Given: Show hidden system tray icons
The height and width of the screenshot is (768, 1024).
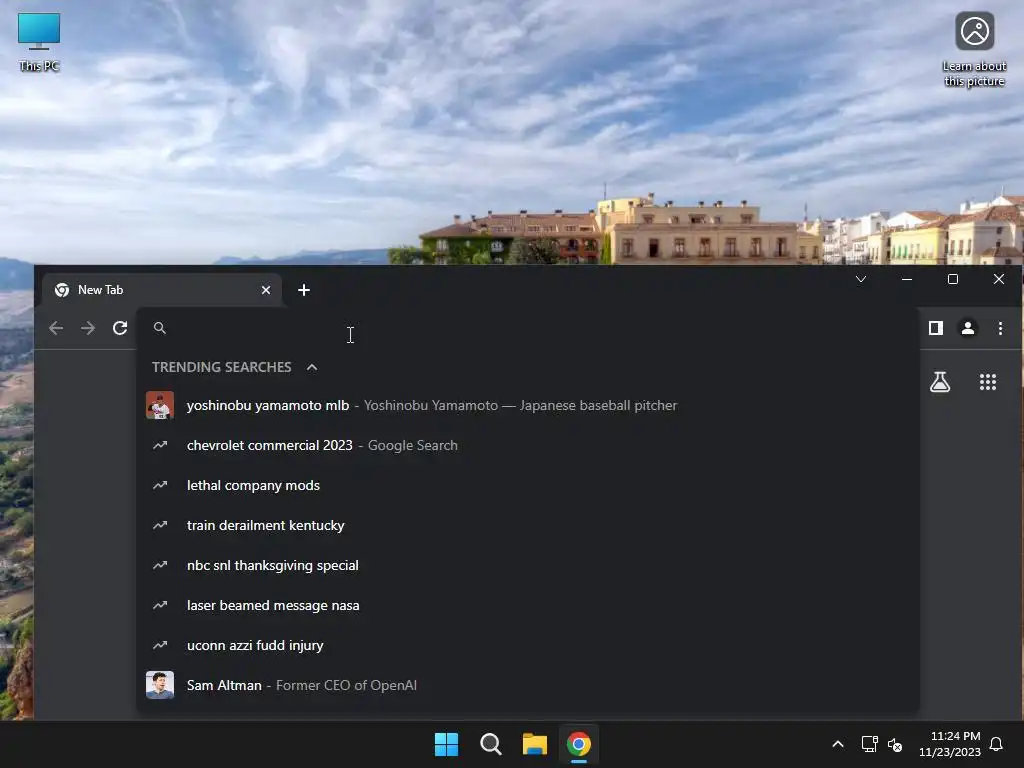Looking at the screenshot, I should click(x=838, y=744).
